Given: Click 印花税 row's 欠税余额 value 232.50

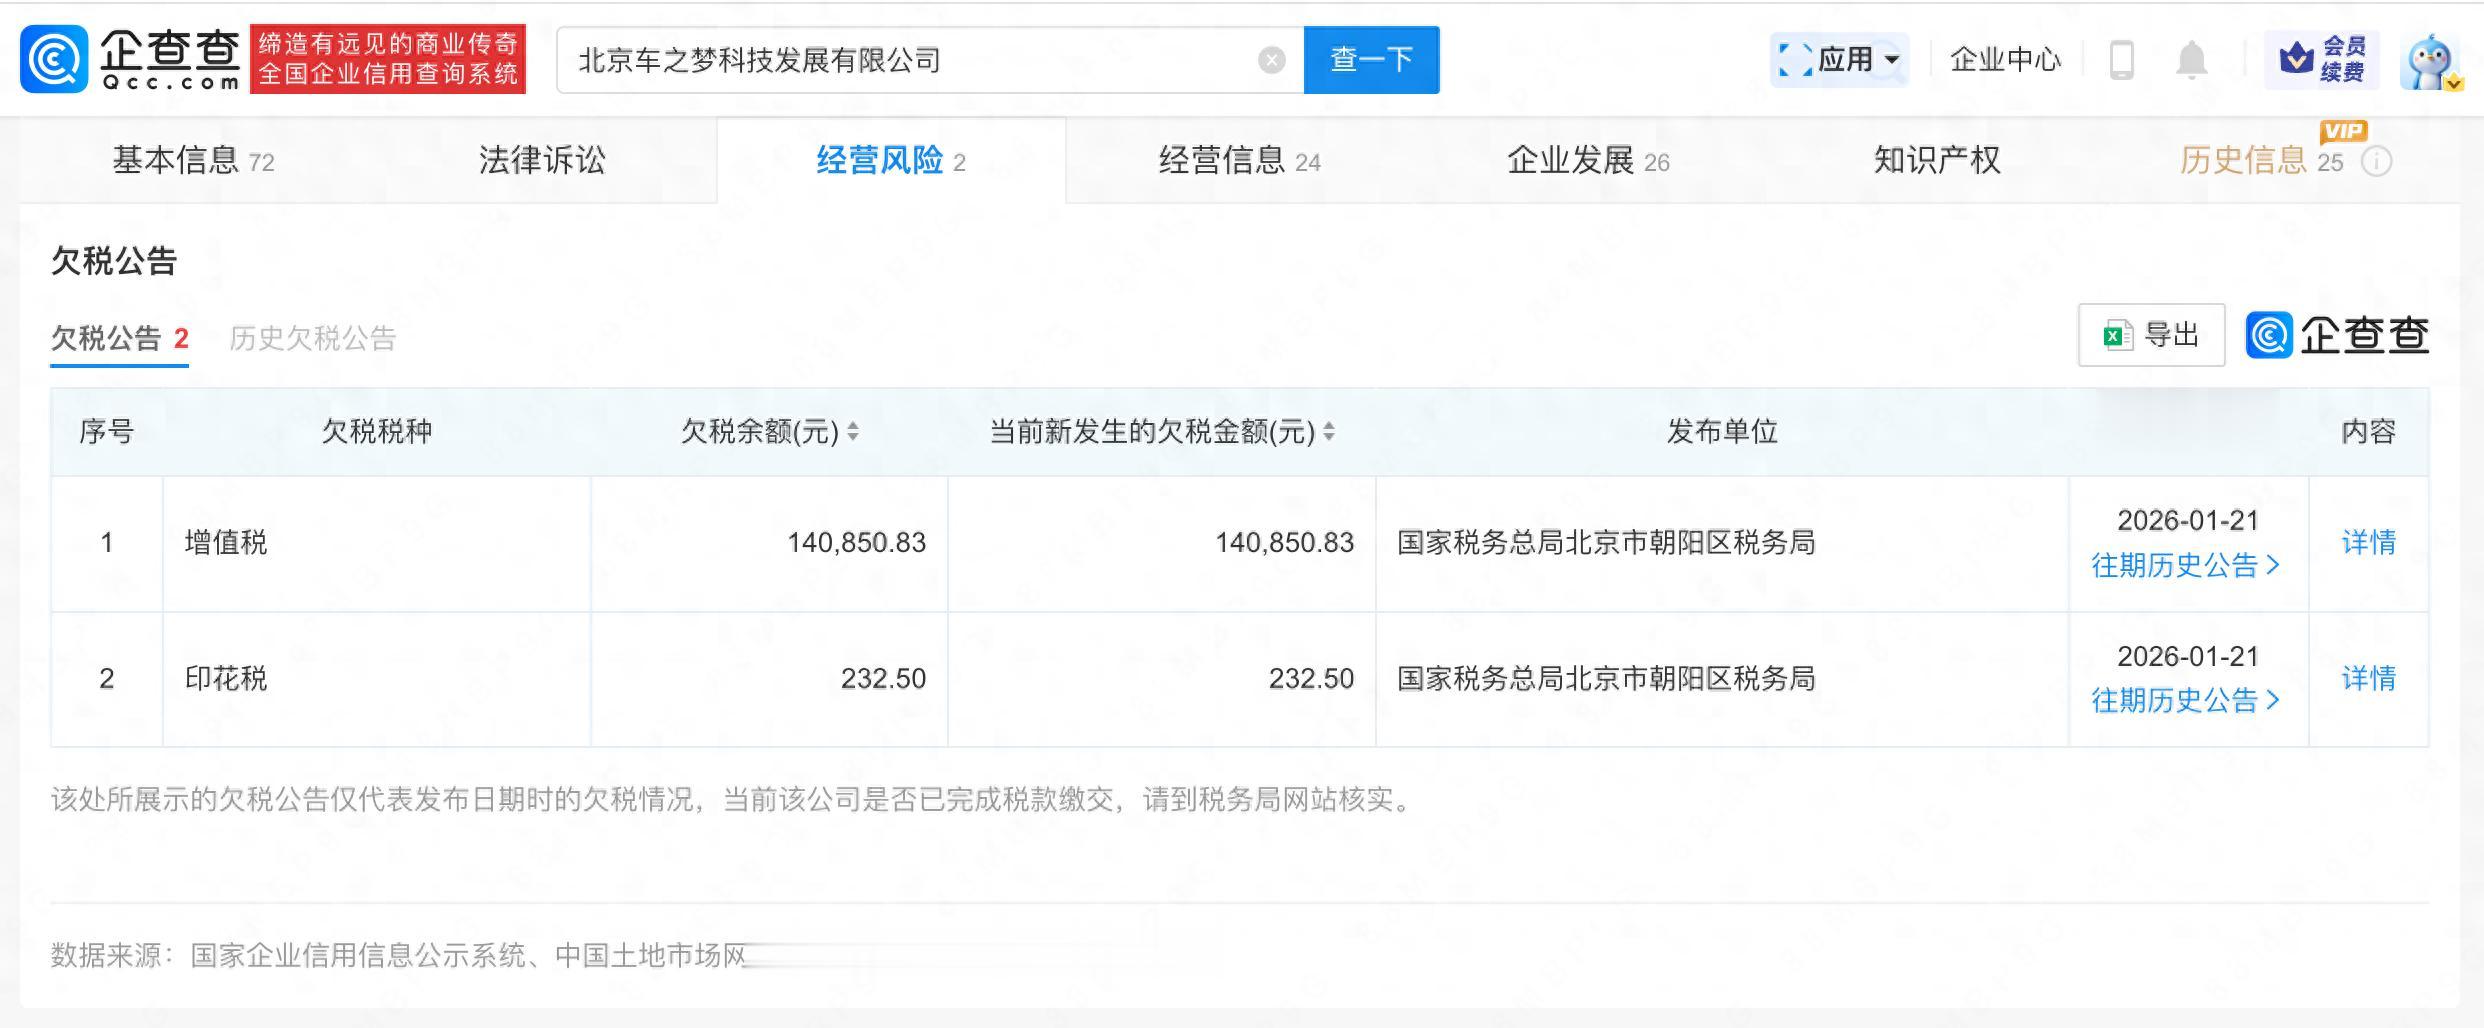Looking at the screenshot, I should [884, 679].
